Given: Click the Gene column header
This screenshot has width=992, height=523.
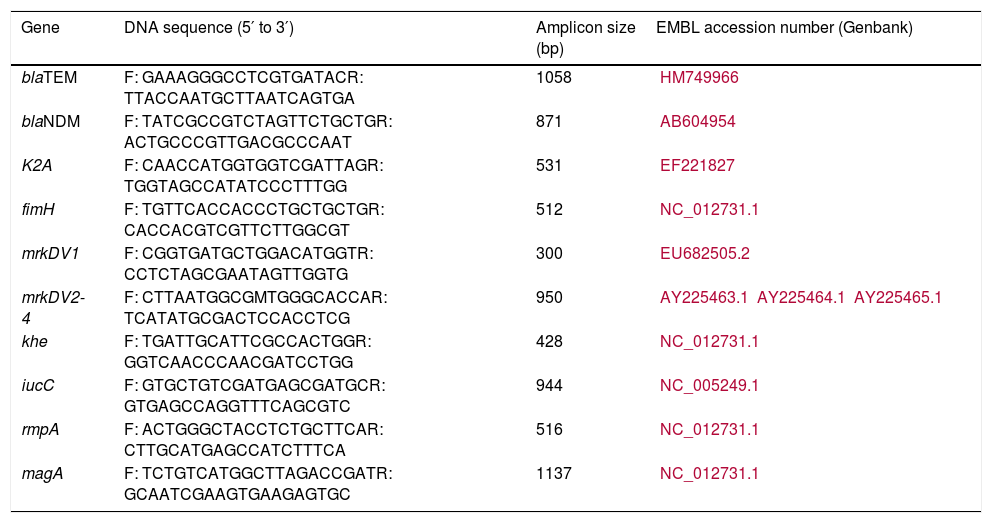Looking at the screenshot, I should coord(40,29).
